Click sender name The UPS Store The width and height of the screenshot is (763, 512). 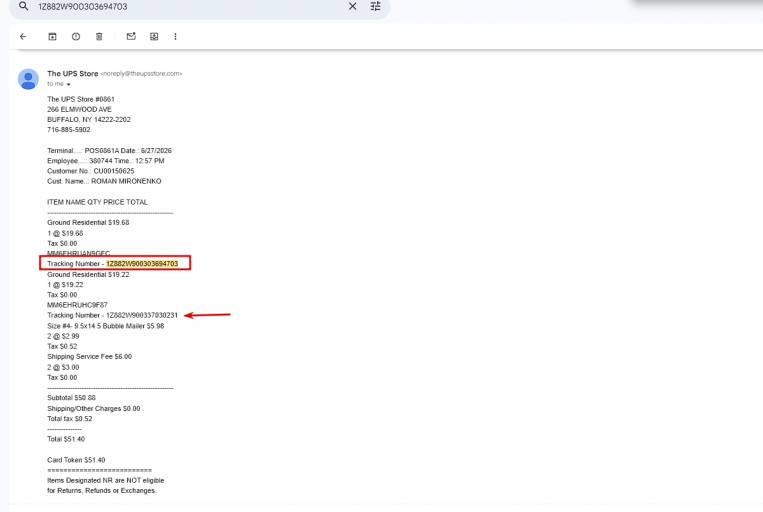[x=73, y=73]
